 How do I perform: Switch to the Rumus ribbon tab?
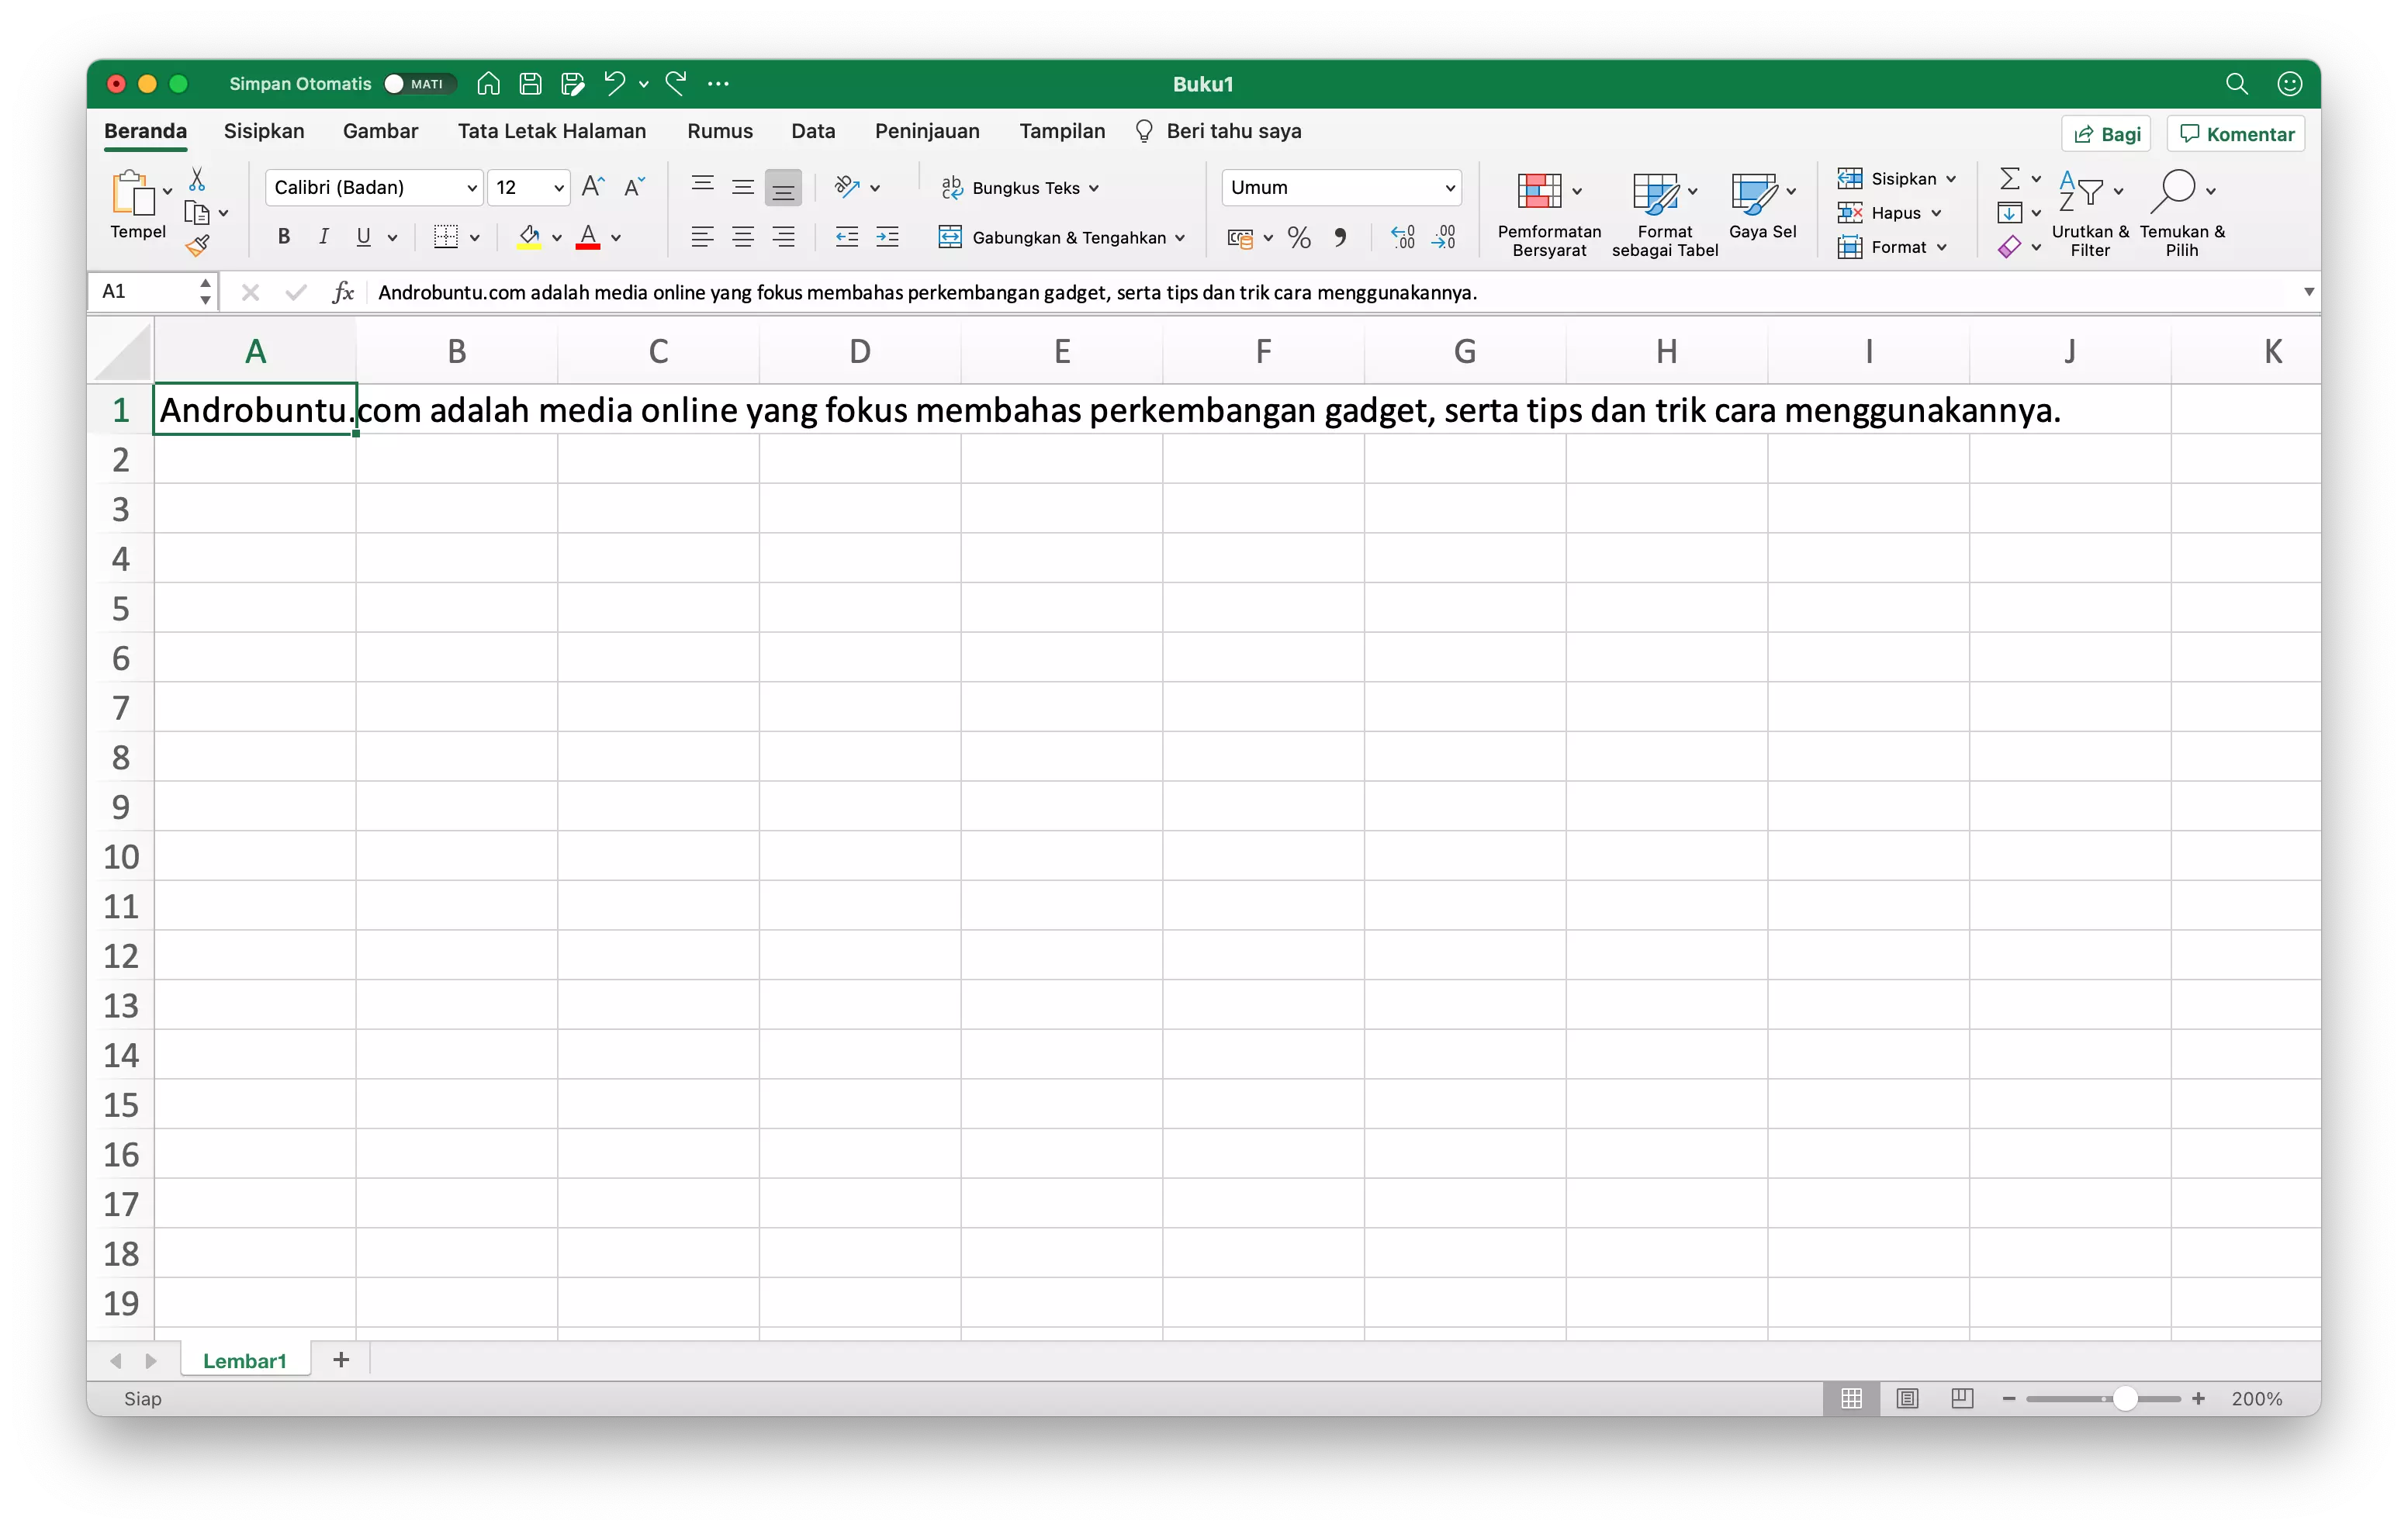coord(719,131)
